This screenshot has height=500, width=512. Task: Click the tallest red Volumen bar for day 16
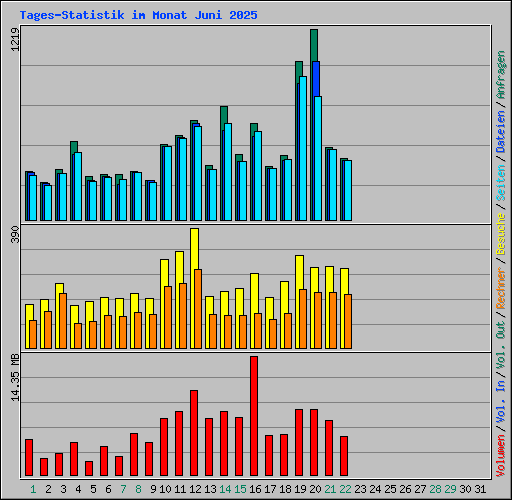click(x=254, y=416)
